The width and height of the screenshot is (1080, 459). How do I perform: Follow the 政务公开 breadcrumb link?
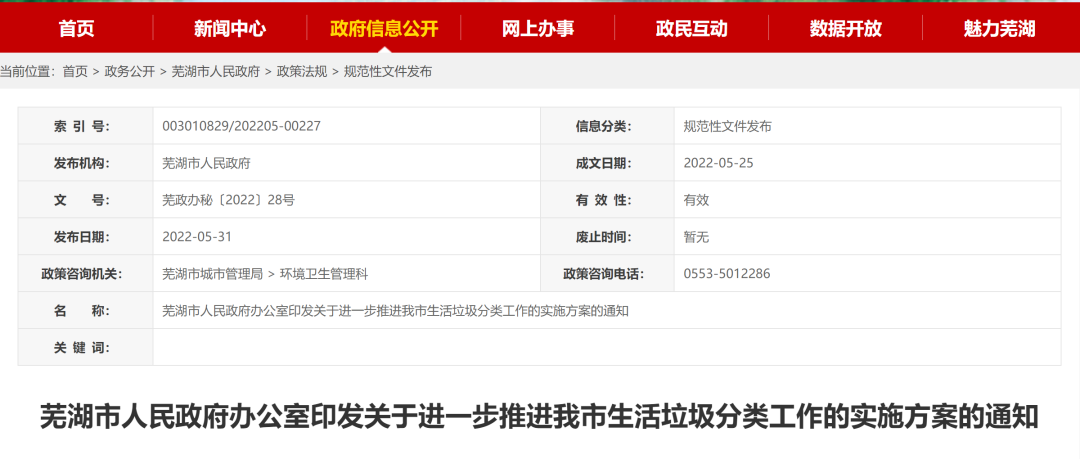[x=130, y=71]
